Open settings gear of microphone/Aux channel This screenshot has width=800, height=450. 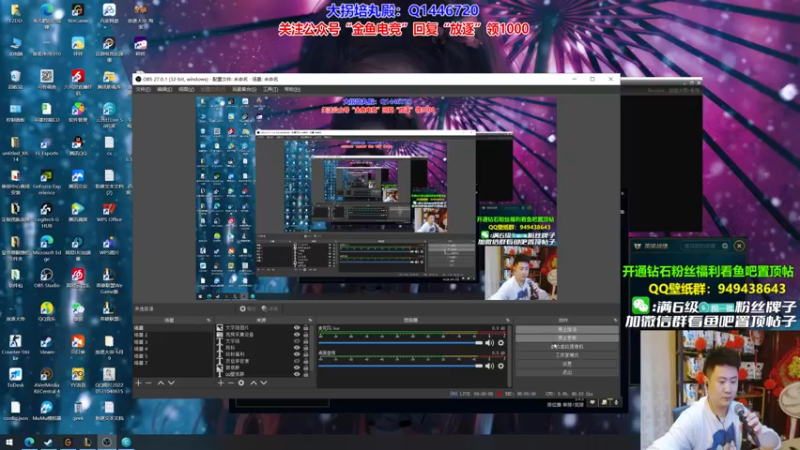tap(501, 343)
